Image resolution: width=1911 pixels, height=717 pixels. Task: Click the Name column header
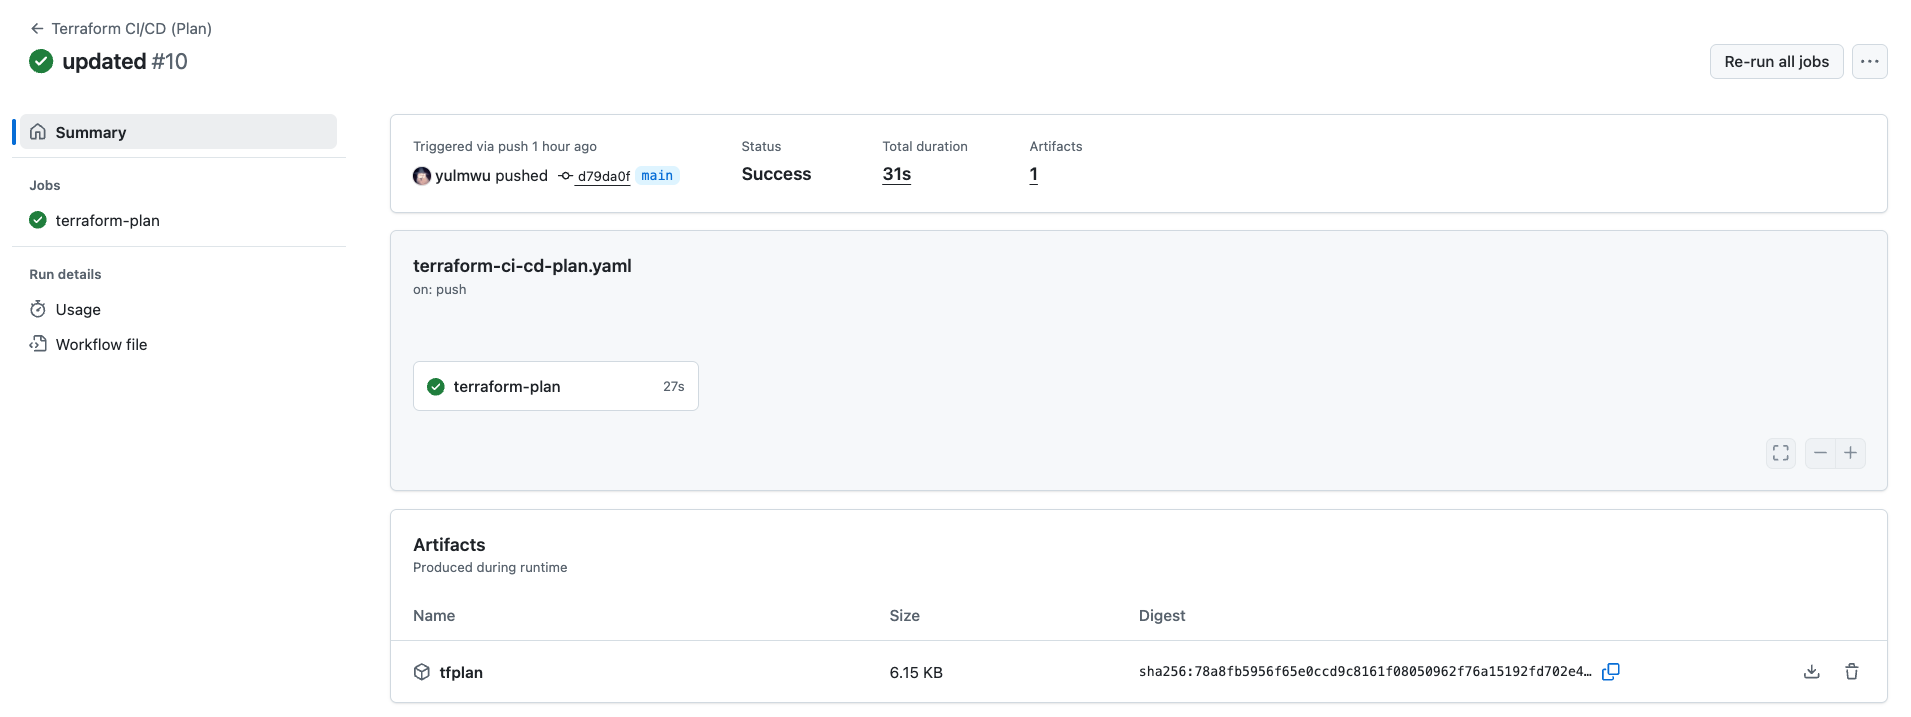[434, 616]
